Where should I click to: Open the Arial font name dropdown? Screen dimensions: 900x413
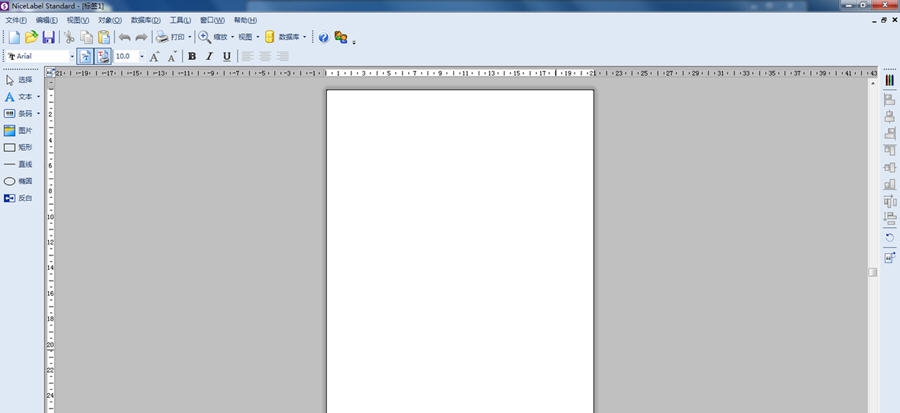click(x=72, y=56)
